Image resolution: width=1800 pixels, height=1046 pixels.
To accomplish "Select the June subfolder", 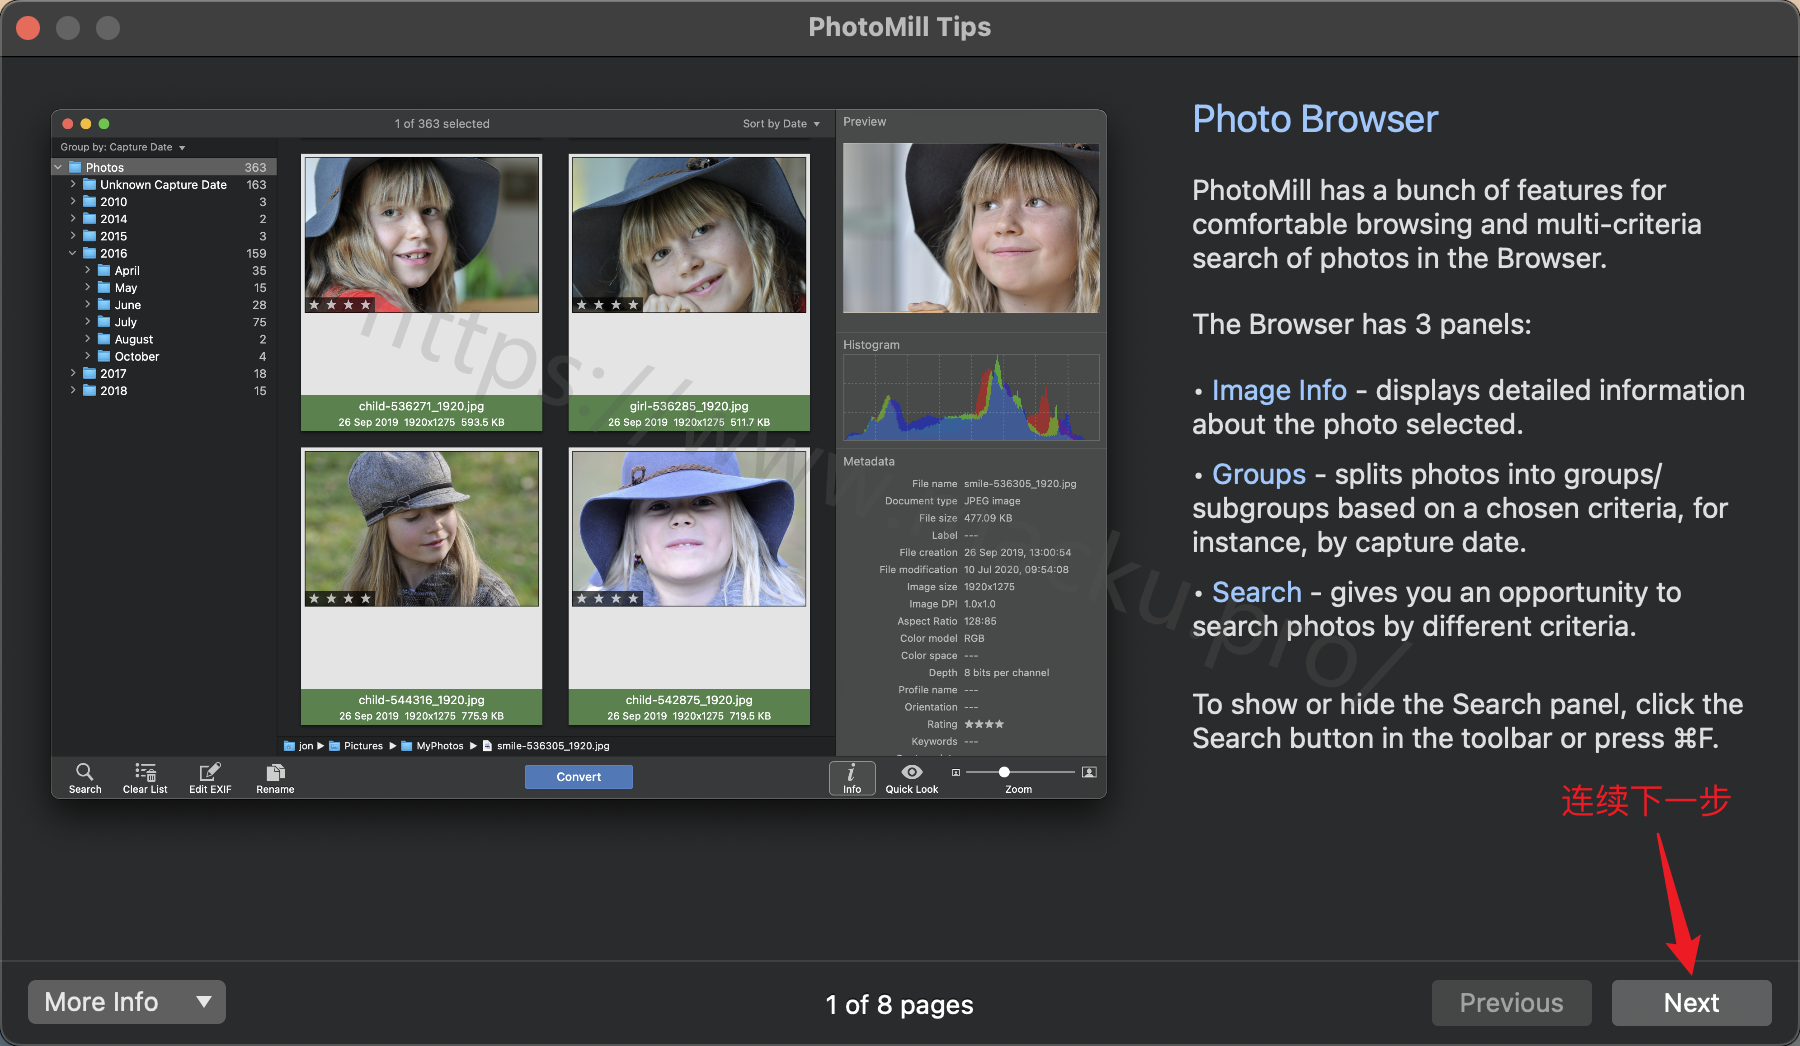I will point(165,305).
